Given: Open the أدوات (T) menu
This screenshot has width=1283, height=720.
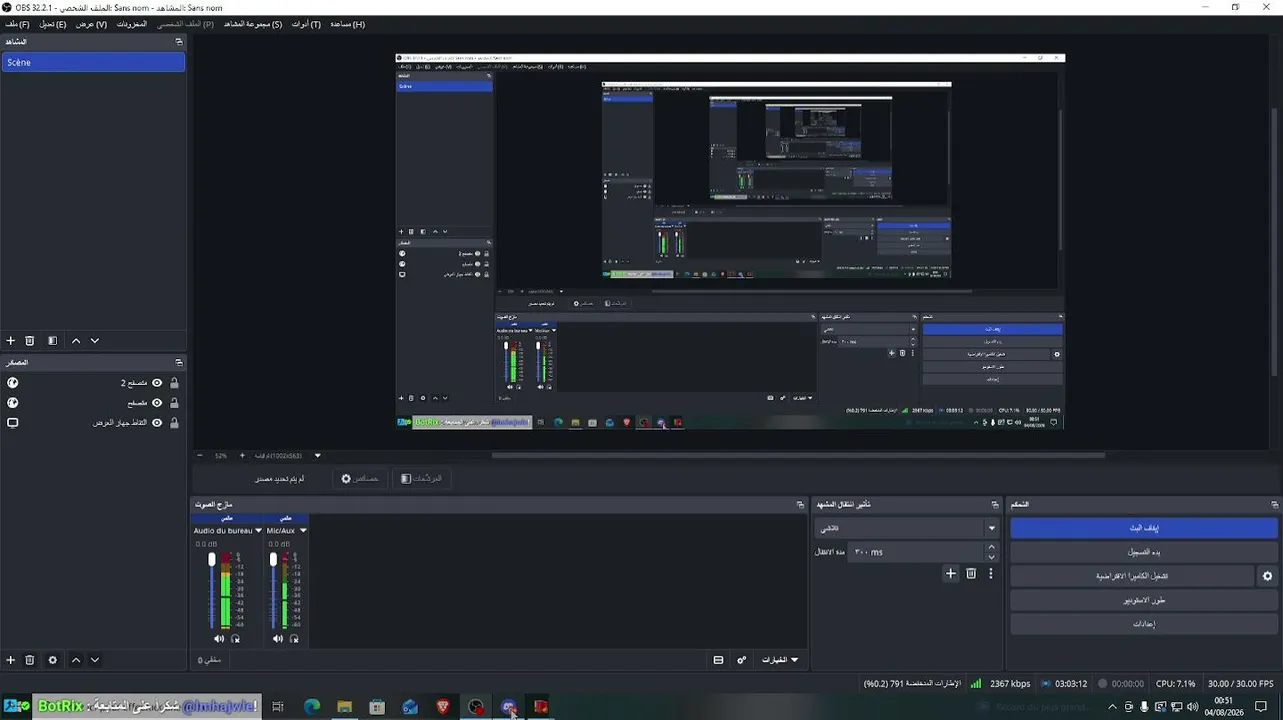Looking at the screenshot, I should [306, 24].
